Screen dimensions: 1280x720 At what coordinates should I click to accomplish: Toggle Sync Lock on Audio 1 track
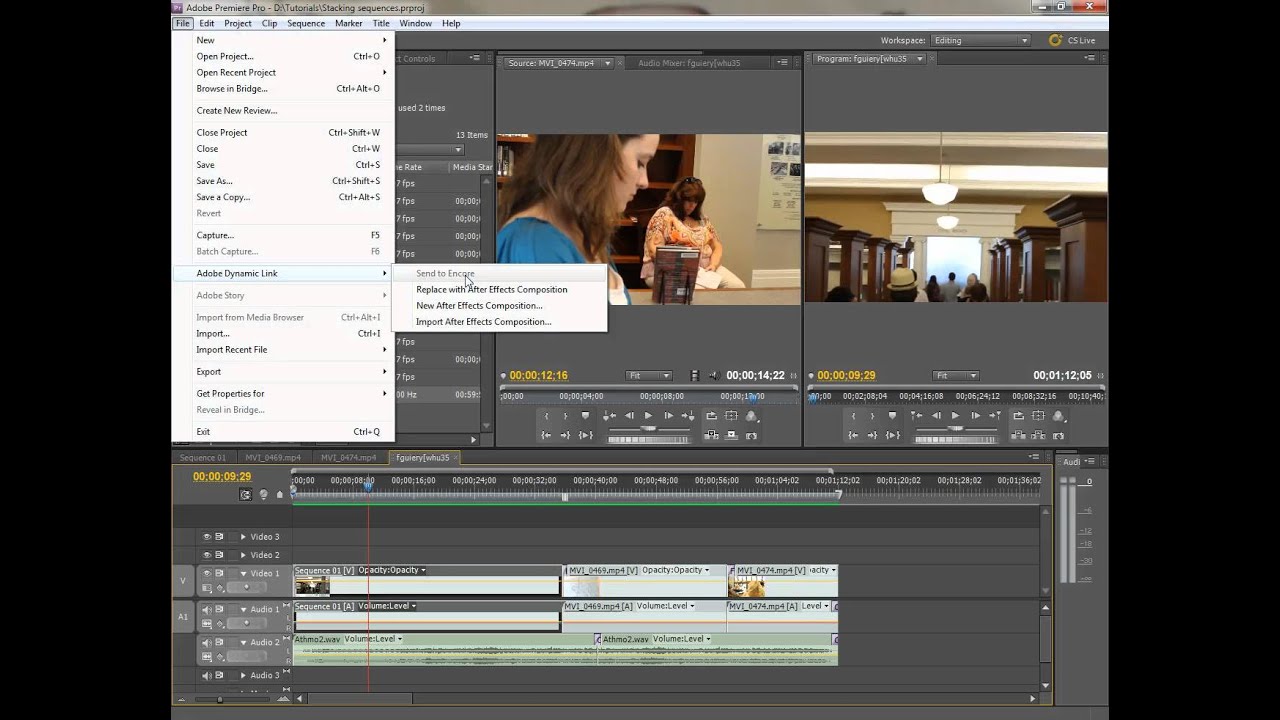coord(219,610)
